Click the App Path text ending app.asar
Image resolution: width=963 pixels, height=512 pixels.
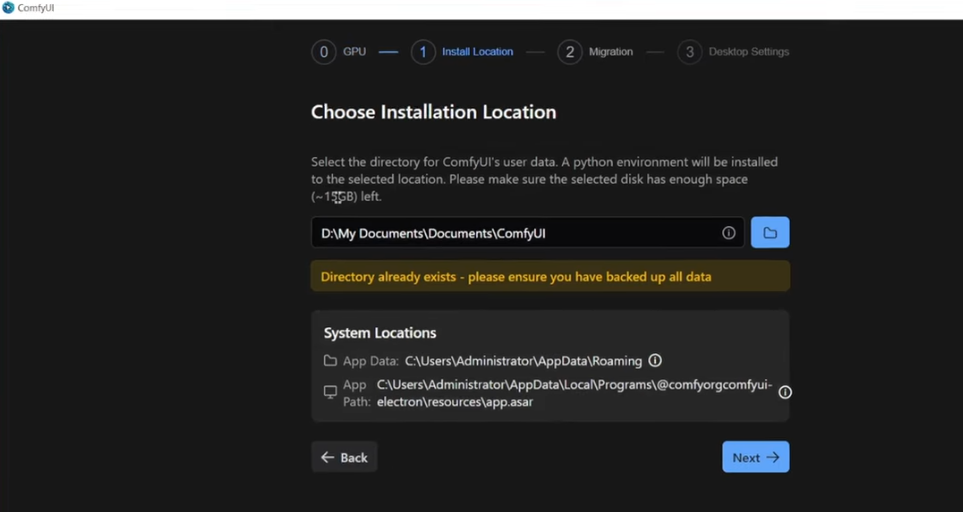point(574,394)
